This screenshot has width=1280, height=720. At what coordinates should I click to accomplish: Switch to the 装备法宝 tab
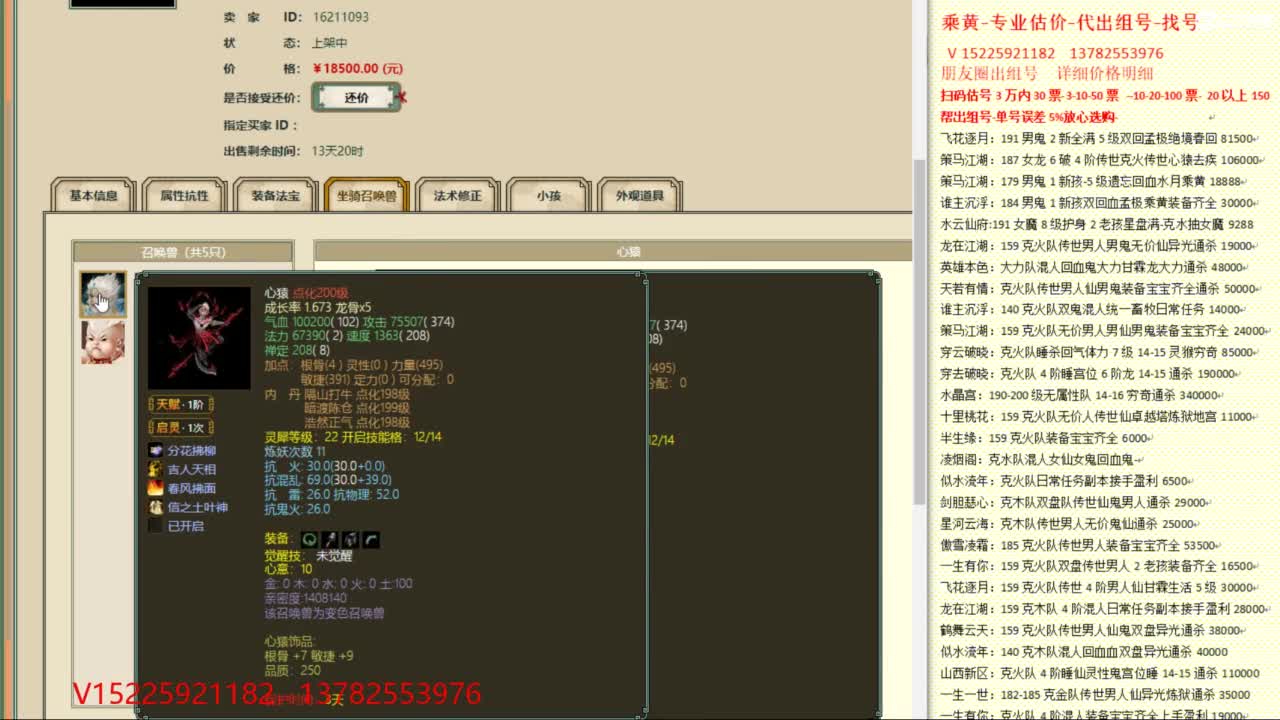275,196
